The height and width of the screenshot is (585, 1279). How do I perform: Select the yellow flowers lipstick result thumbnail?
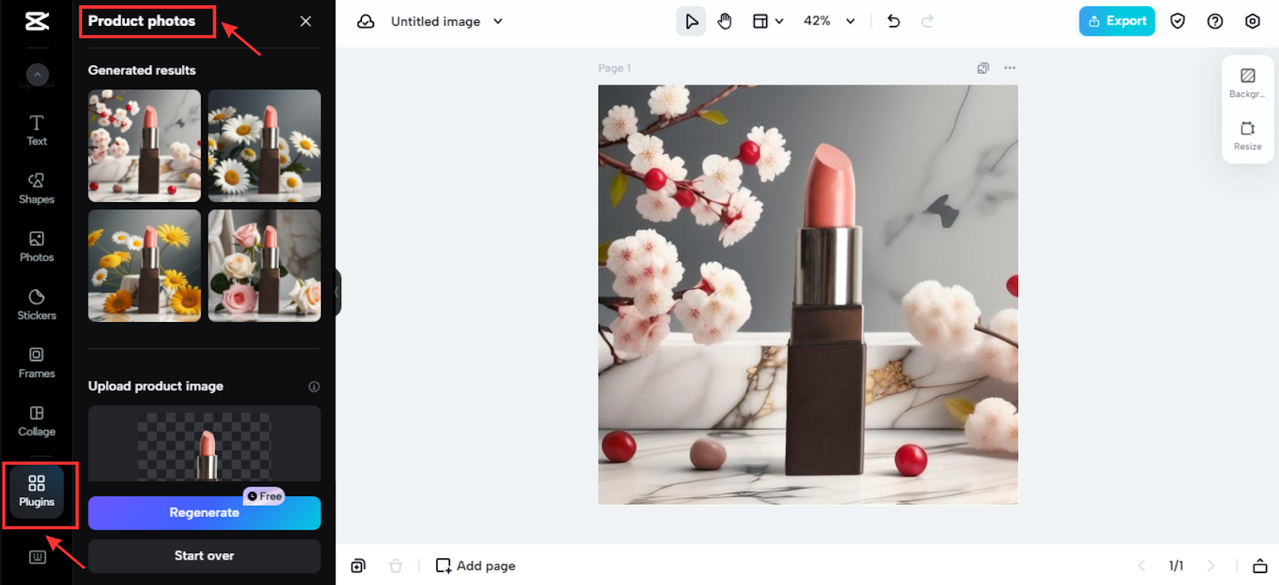point(144,265)
